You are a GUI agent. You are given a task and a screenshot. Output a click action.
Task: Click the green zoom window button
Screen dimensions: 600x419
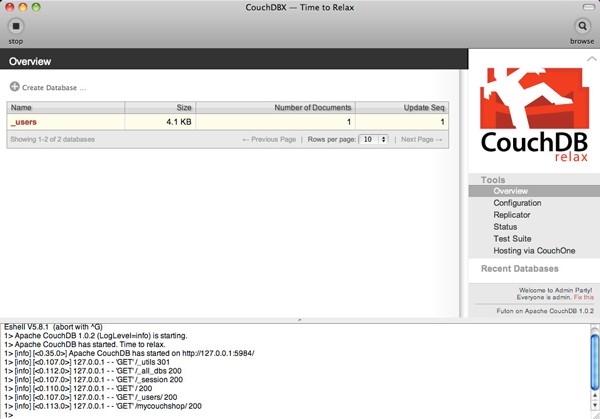pyautogui.click(x=36, y=7)
